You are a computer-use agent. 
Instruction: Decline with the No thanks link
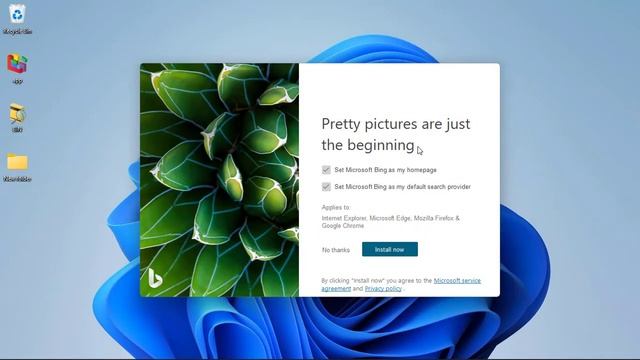tap(336, 250)
